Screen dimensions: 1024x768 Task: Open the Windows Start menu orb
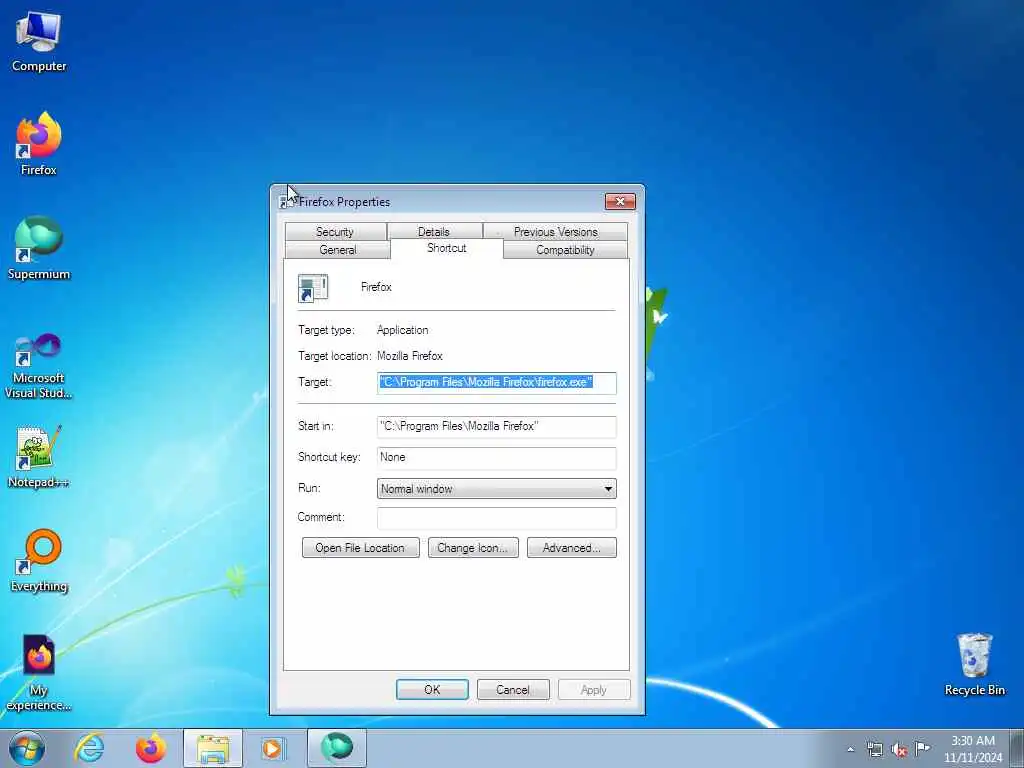(x=27, y=748)
